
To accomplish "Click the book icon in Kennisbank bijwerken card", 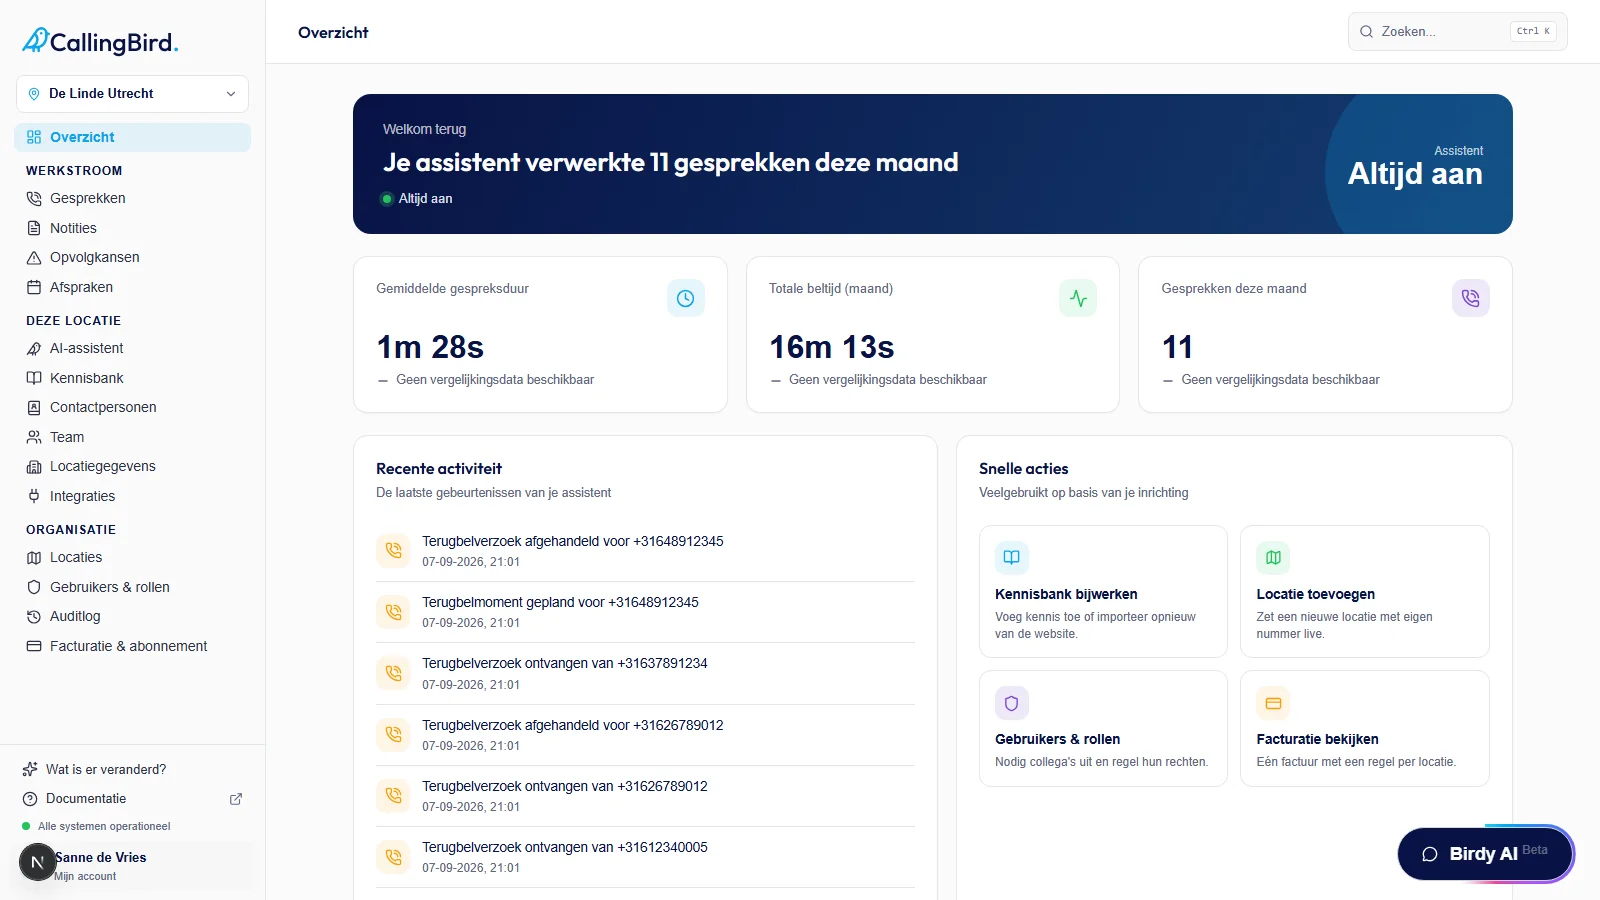I will [1012, 558].
